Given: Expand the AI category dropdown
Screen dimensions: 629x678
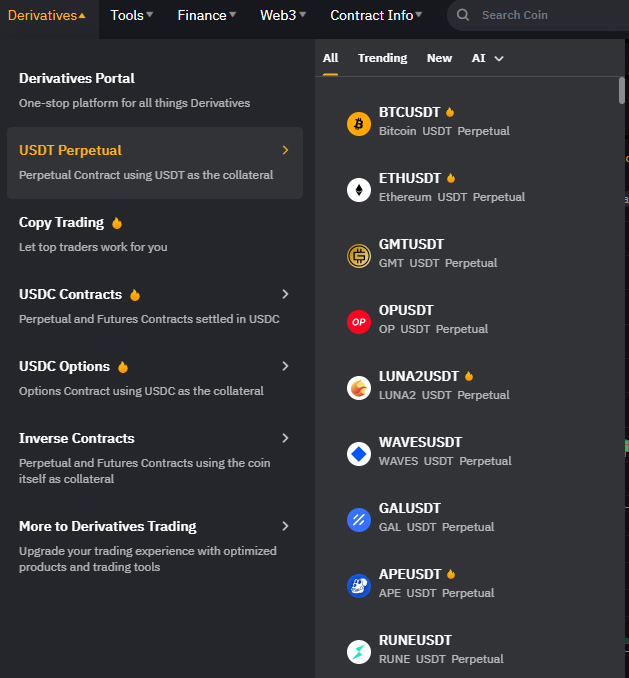Looking at the screenshot, I should pos(488,58).
